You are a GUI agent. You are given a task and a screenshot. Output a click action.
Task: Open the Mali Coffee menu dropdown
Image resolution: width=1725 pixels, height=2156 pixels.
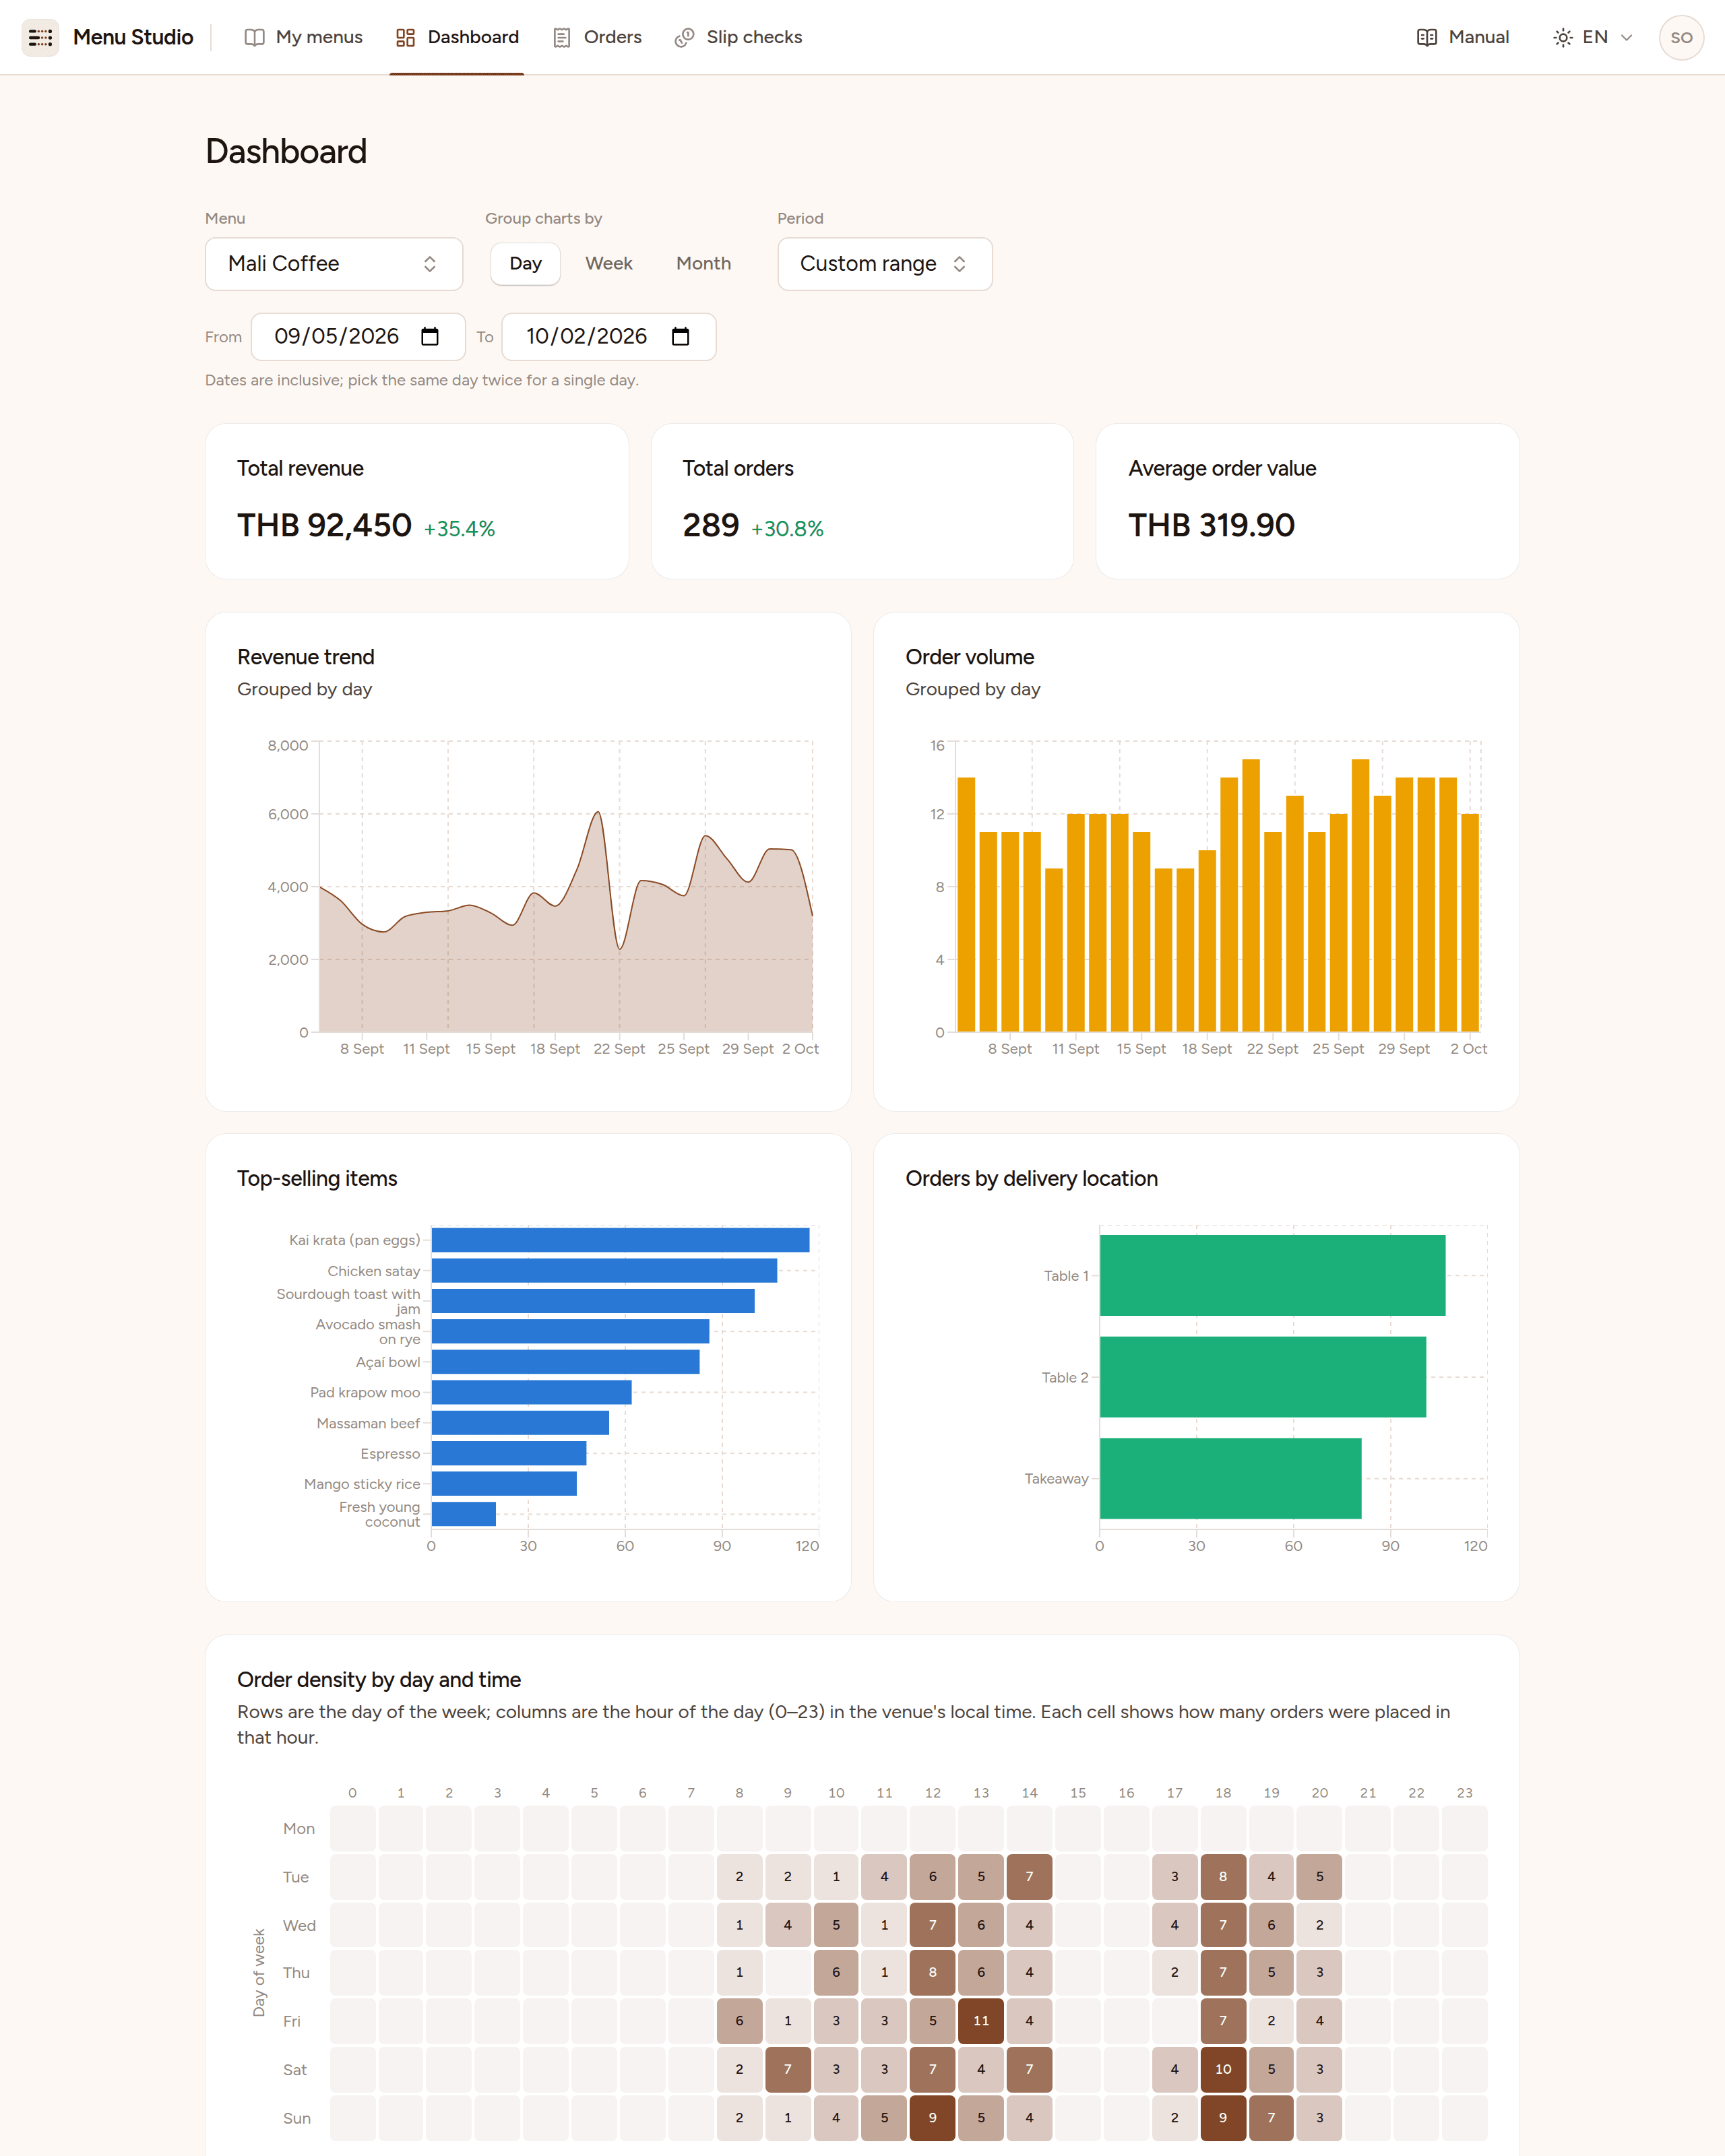[334, 264]
